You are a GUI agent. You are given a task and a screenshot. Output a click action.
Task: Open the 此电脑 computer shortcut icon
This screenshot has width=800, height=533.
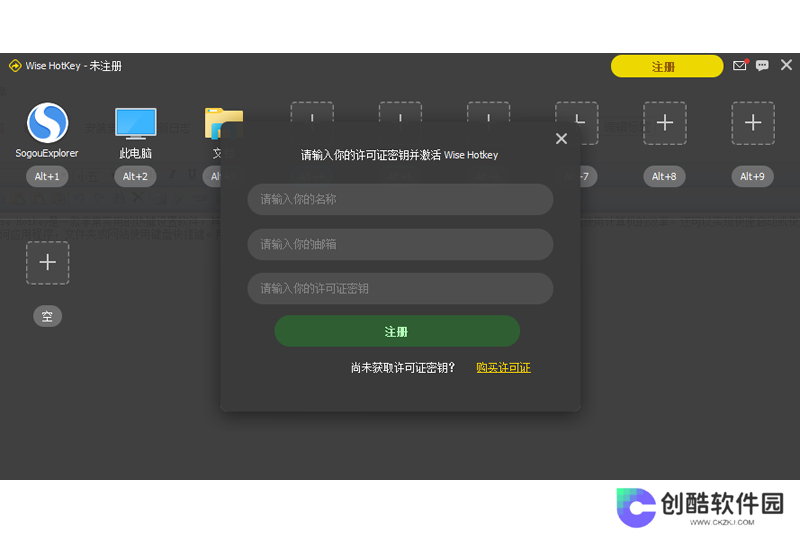coord(136,123)
